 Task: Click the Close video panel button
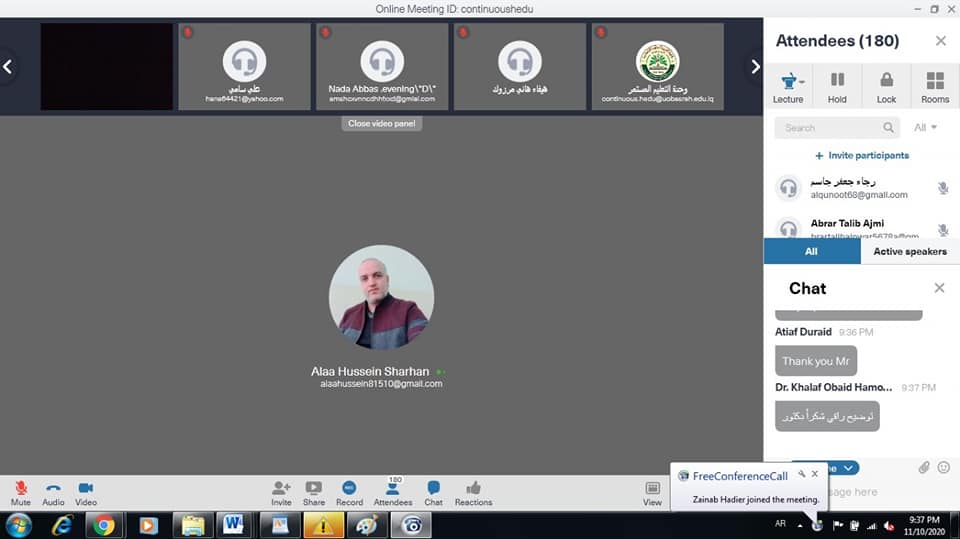pyautogui.click(x=381, y=124)
